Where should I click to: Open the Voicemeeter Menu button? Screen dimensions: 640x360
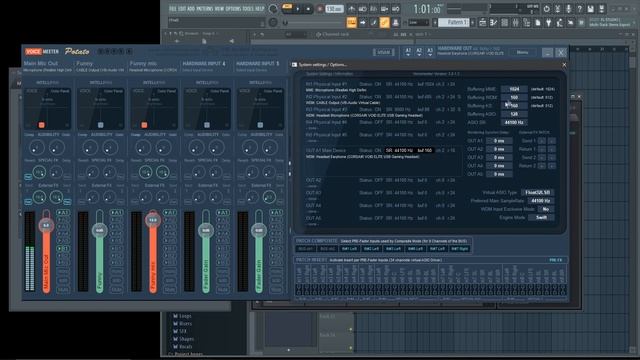coord(522,52)
